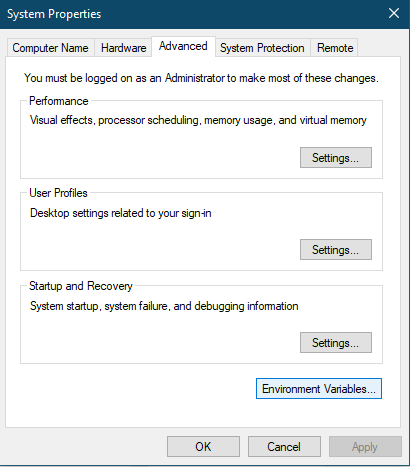
Task: Click the Performance group label
Action: coord(59,101)
